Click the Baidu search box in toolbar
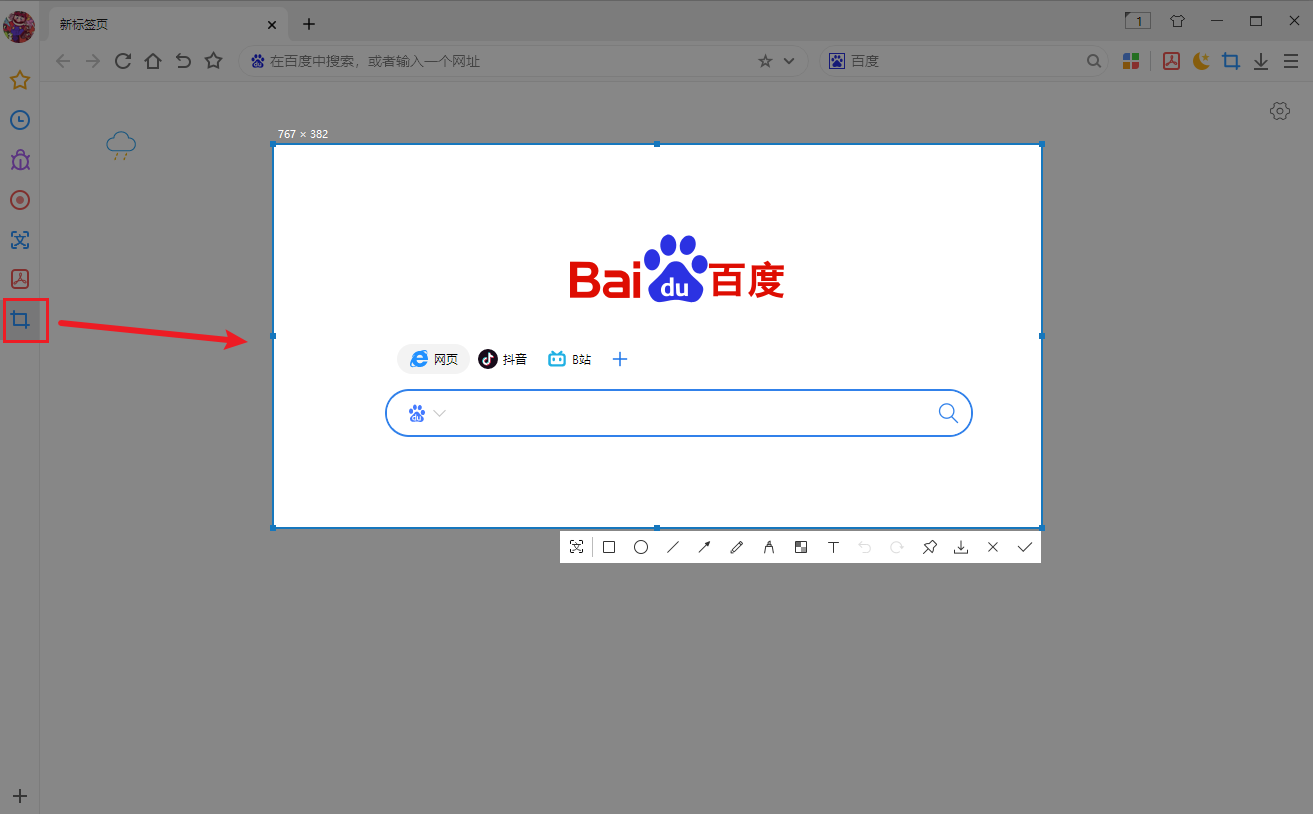This screenshot has width=1313, height=814. pyautogui.click(x=965, y=61)
